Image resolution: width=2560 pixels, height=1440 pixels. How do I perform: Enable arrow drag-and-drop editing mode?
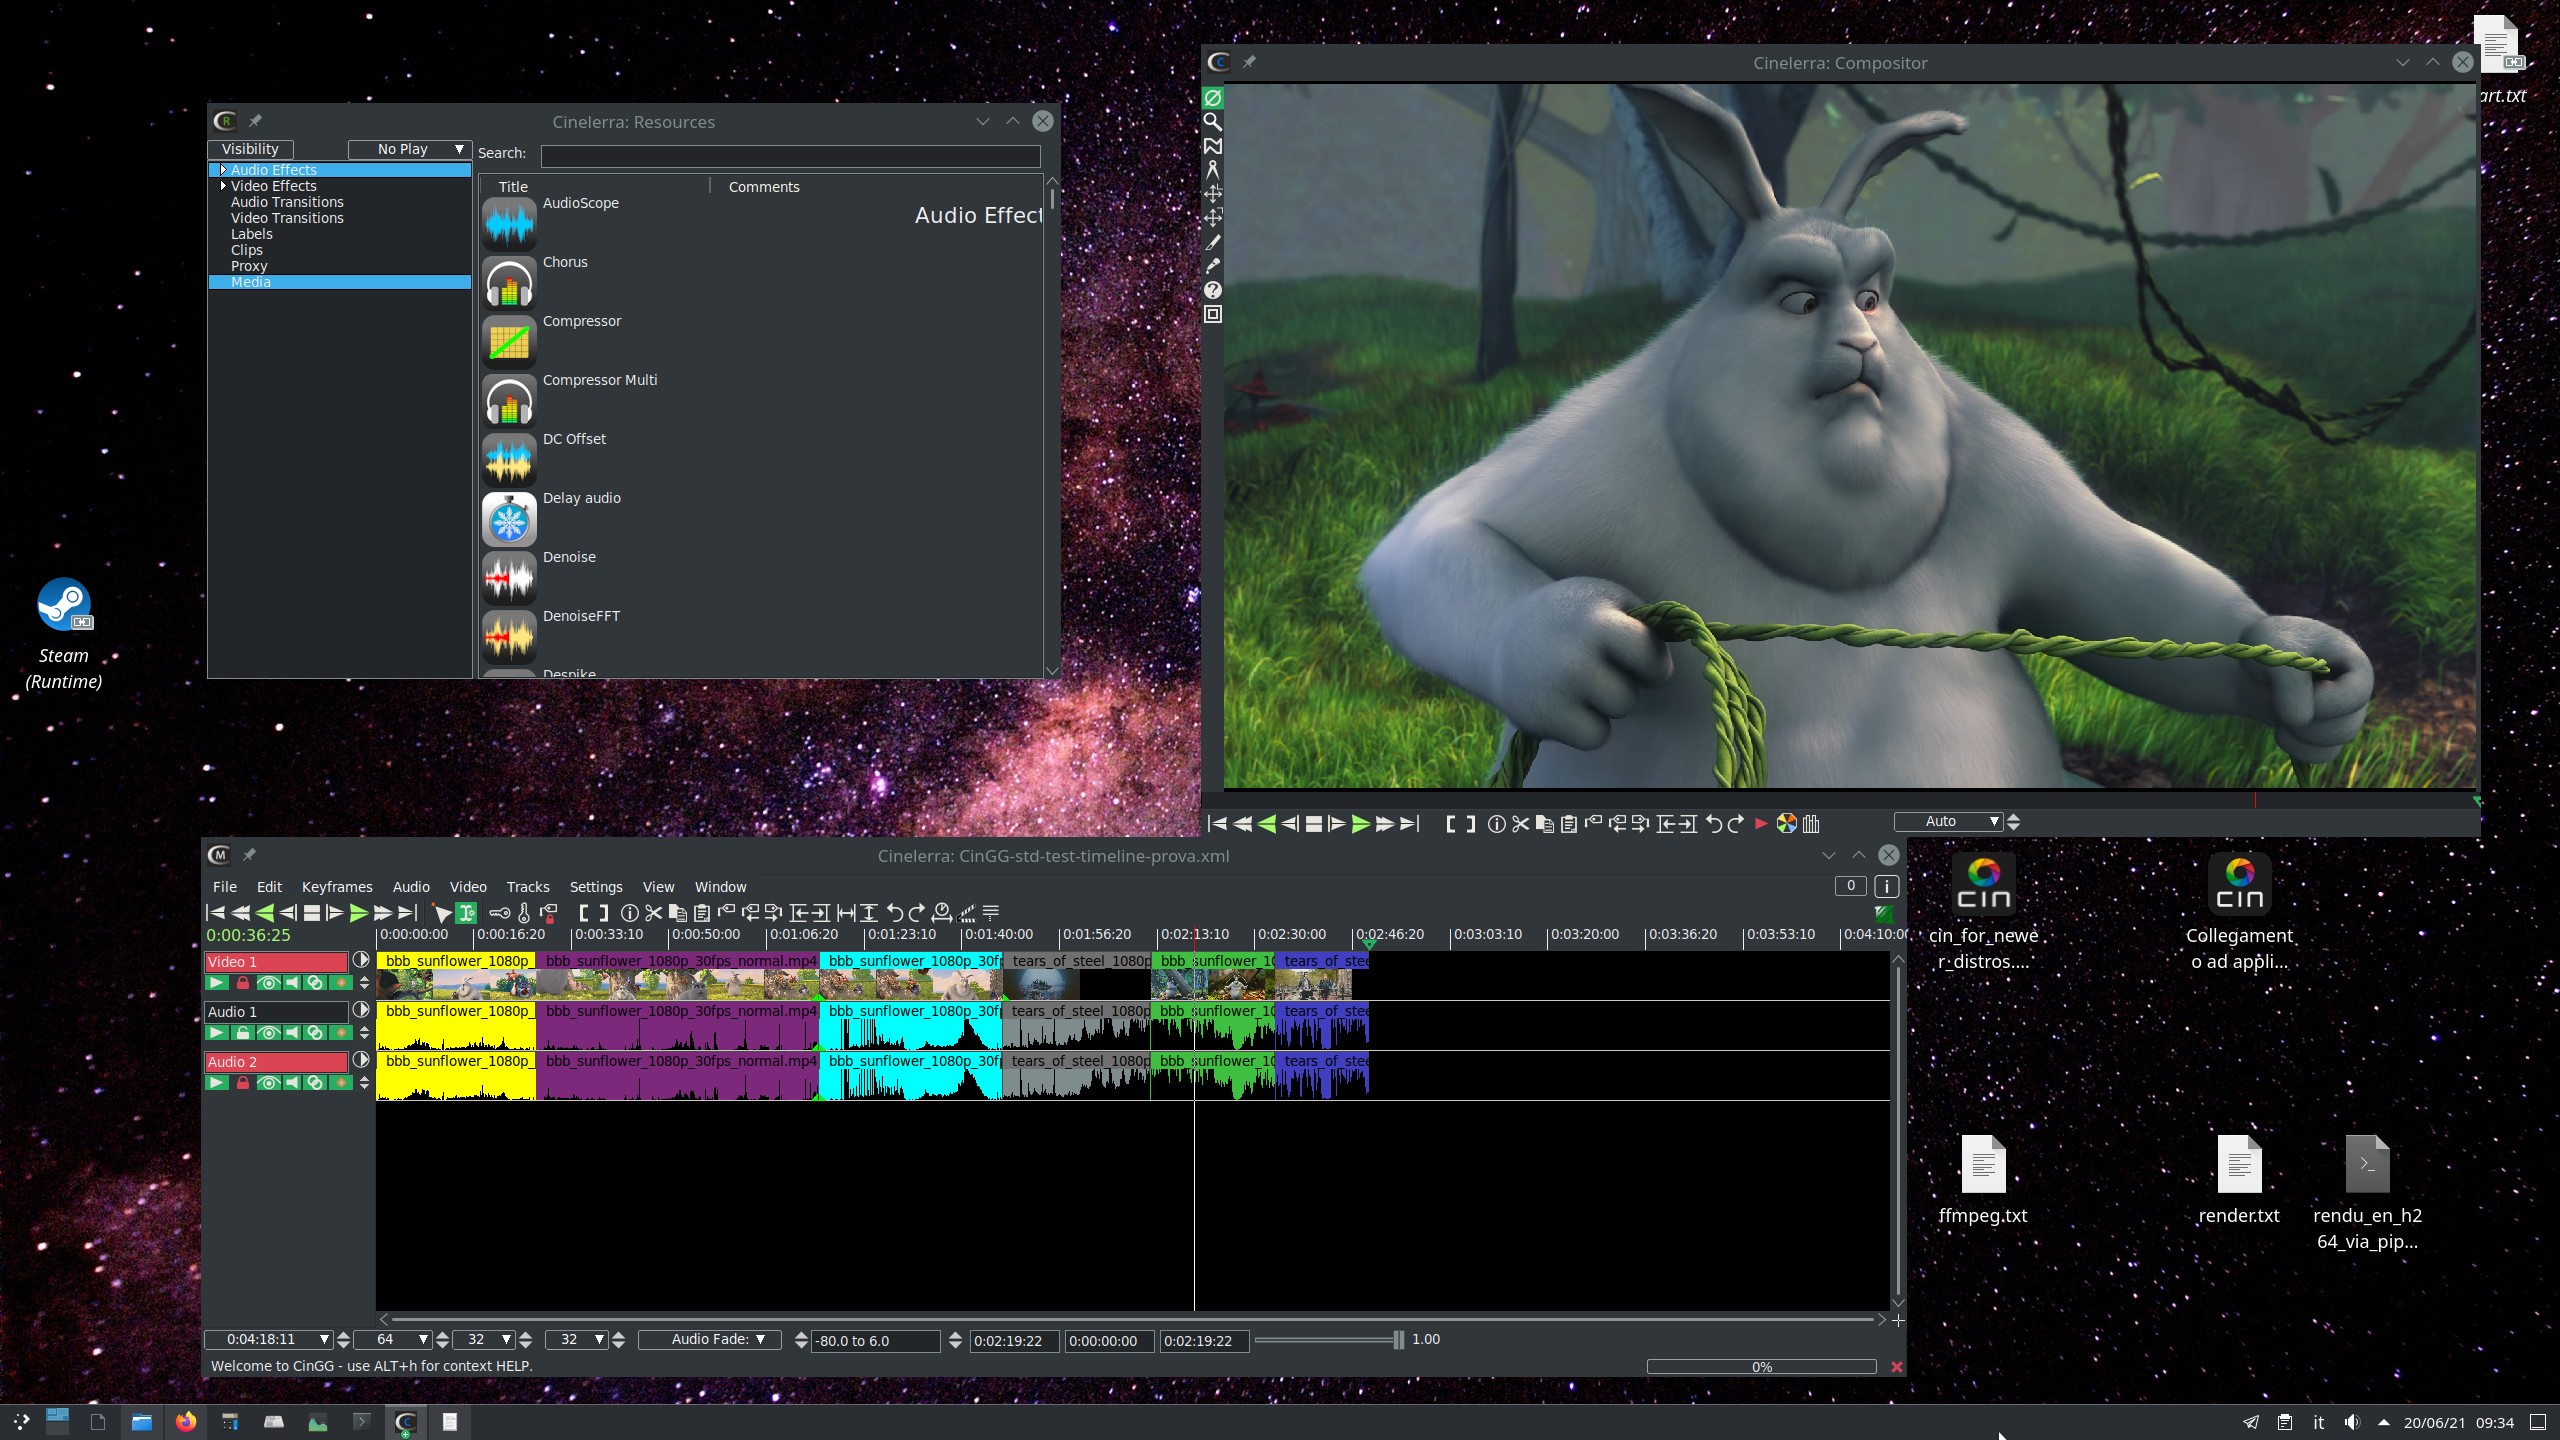coord(441,912)
